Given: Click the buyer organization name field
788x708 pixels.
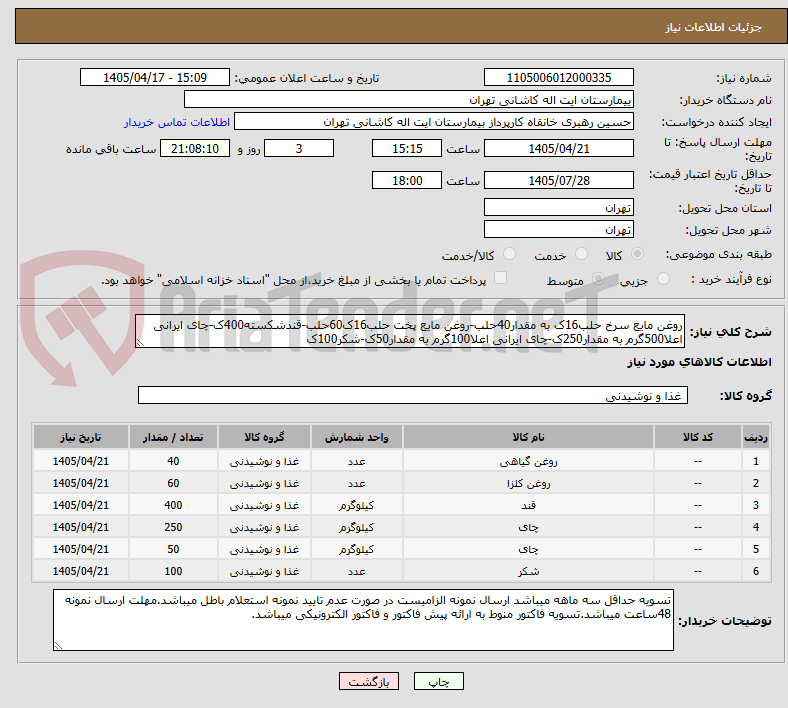Looking at the screenshot, I should tap(409, 99).
